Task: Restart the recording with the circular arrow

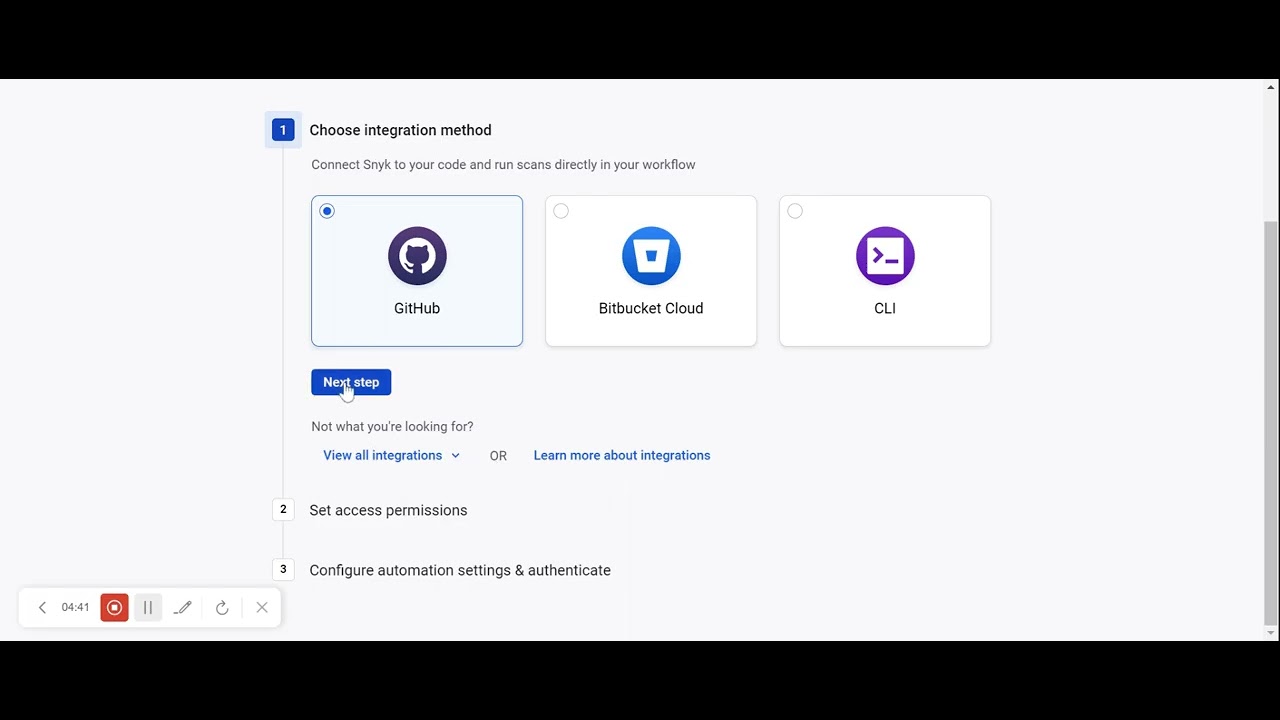Action: click(x=222, y=607)
